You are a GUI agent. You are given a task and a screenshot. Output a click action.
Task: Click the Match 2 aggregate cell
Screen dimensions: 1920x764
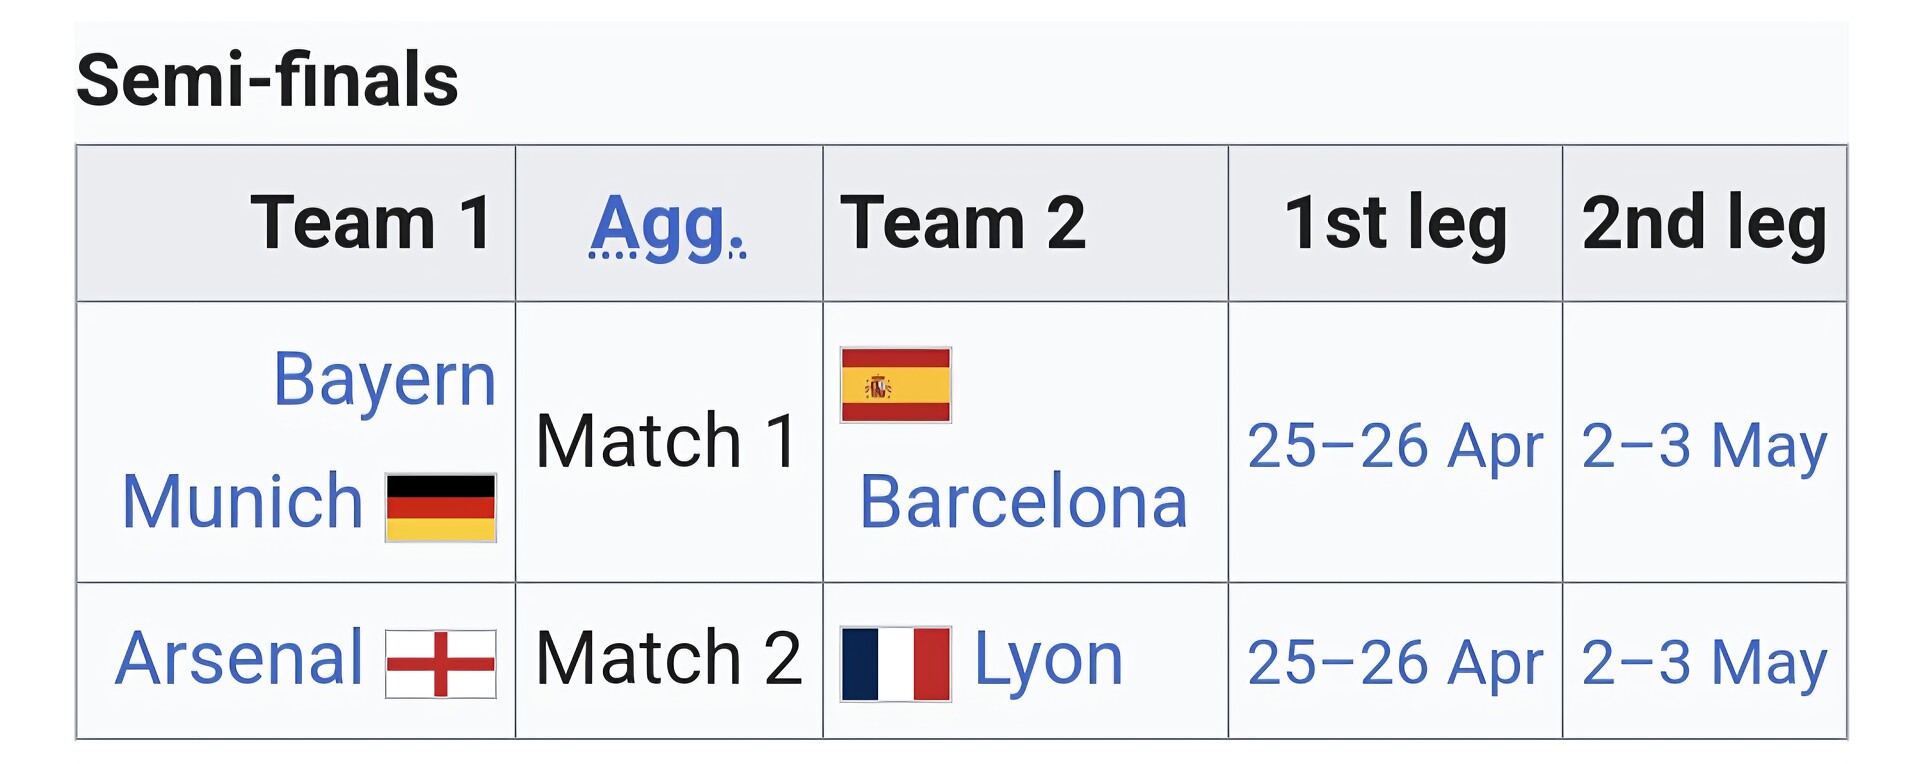[668, 659]
